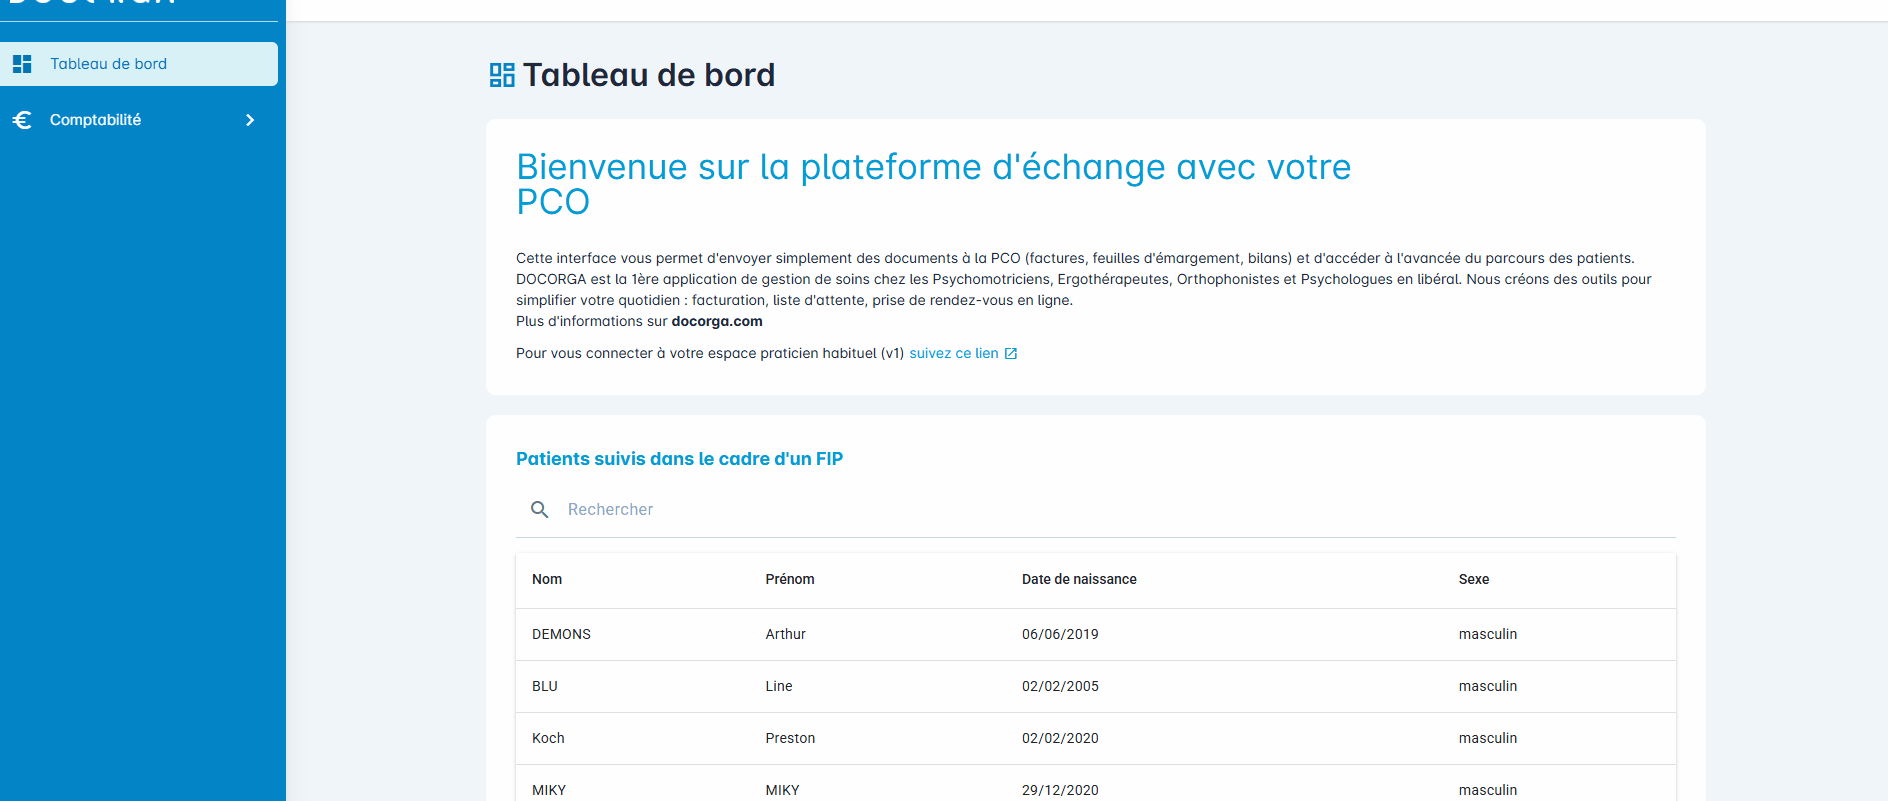Viewport: 1888px width, 801px height.
Task: Click the Sexe column header
Action: point(1474,580)
